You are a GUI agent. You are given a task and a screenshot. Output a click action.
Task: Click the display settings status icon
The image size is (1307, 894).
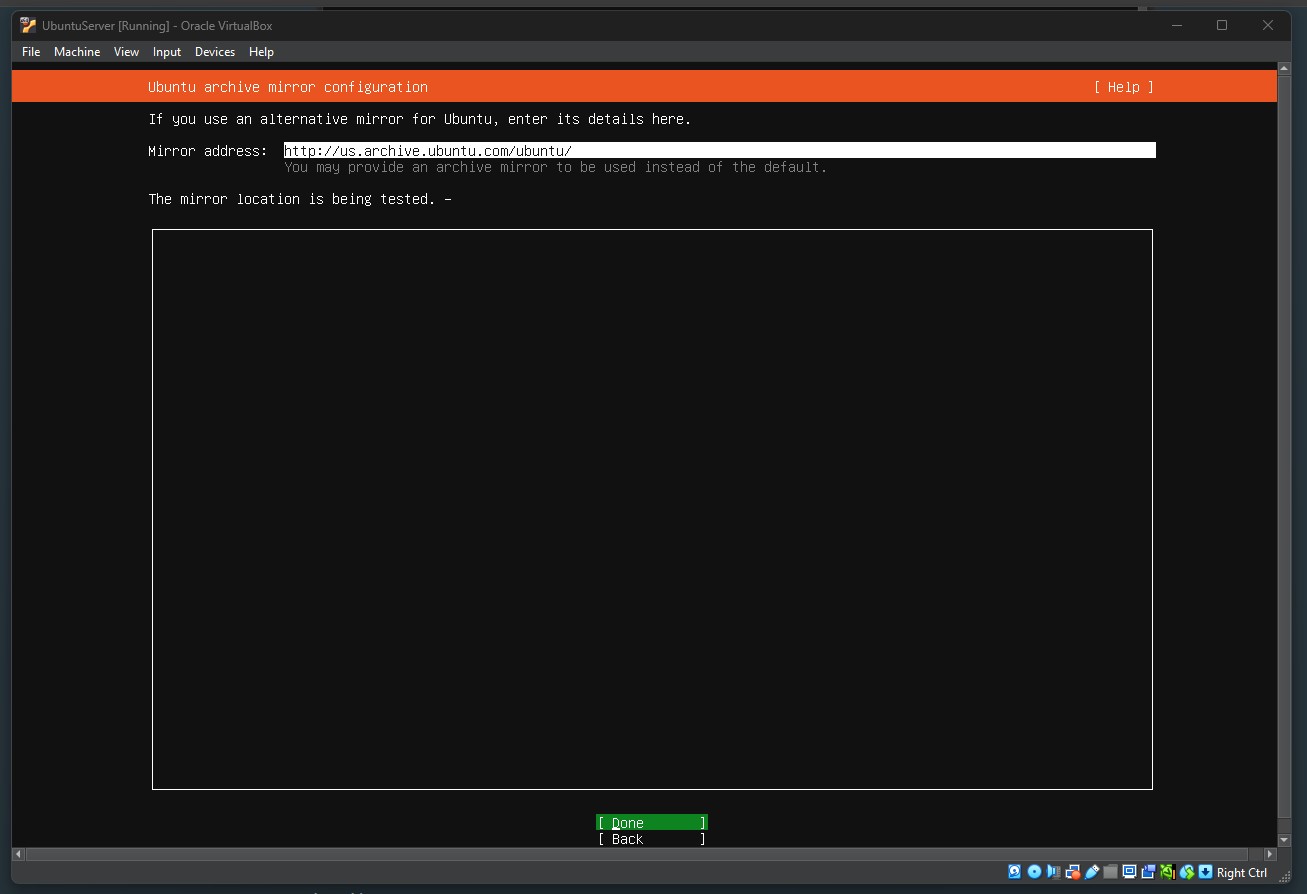(1129, 872)
